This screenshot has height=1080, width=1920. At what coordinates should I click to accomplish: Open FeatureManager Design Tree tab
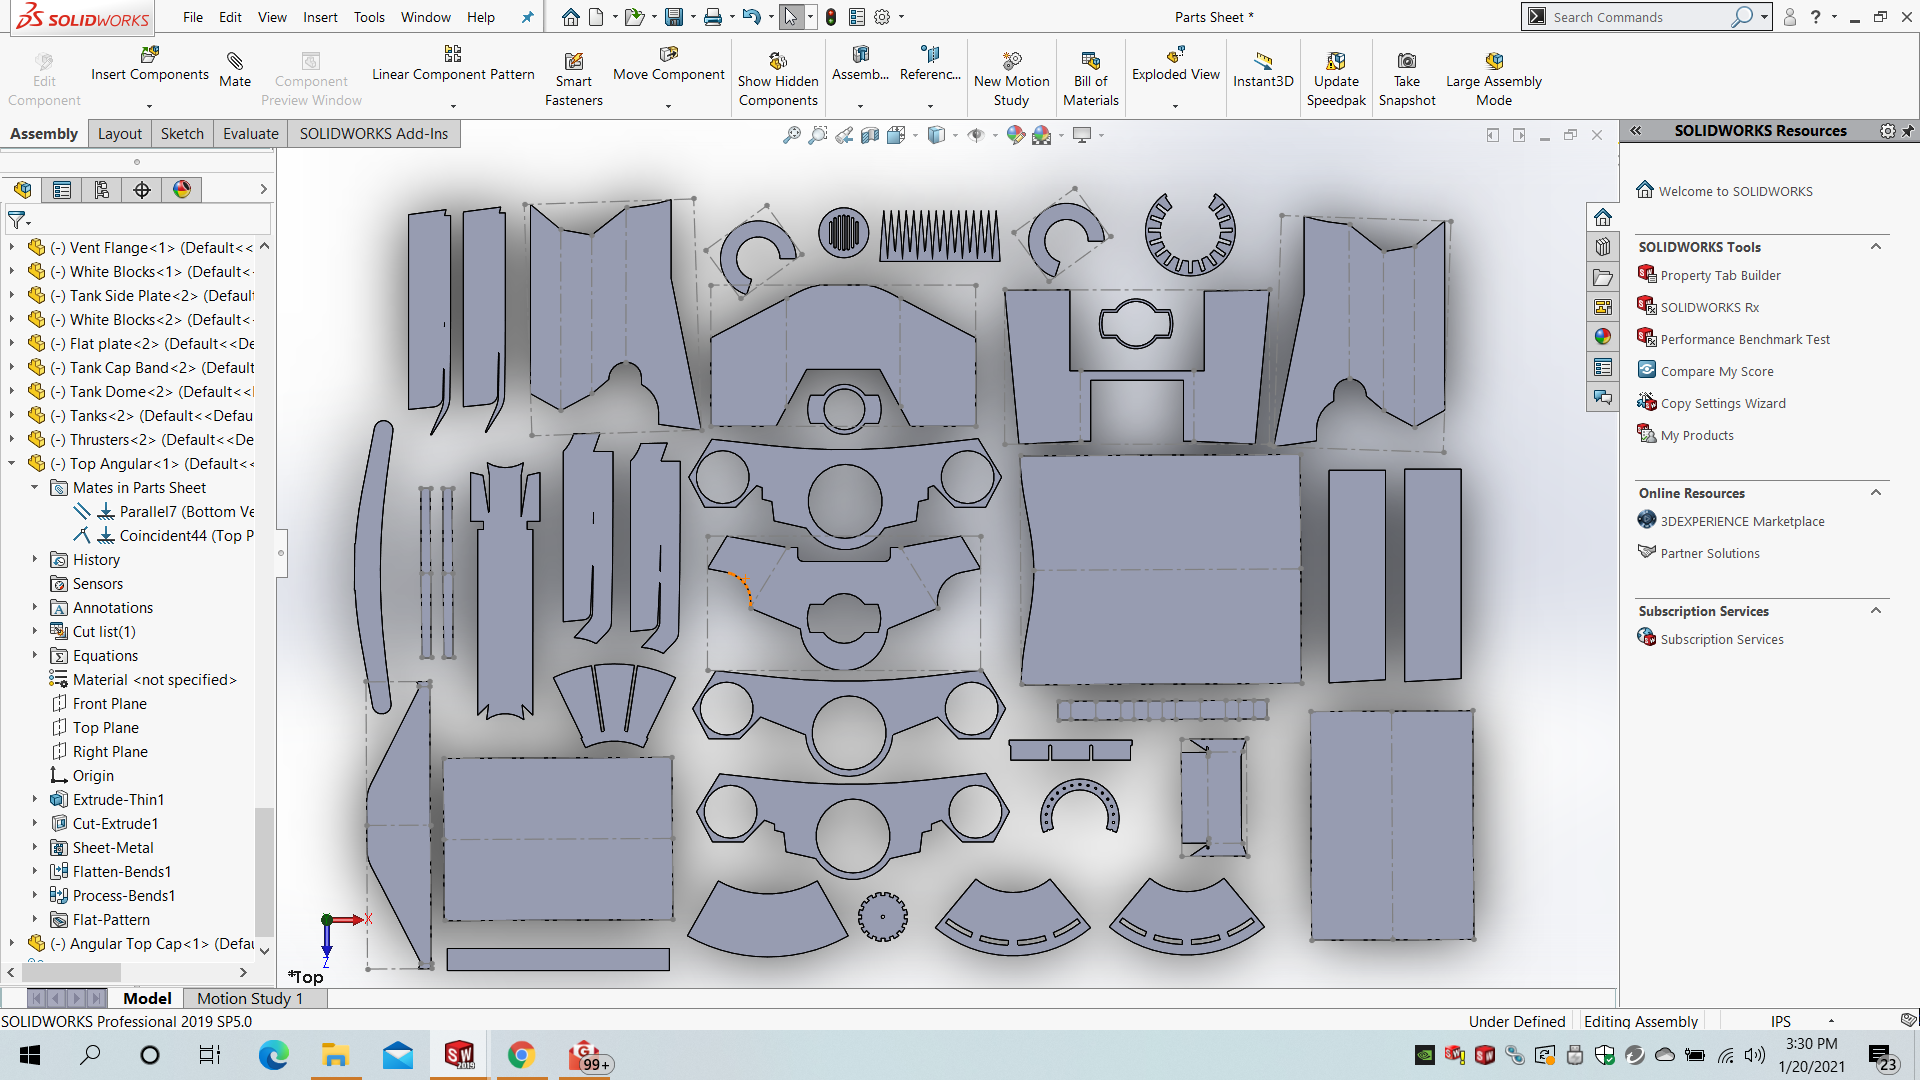(x=22, y=190)
